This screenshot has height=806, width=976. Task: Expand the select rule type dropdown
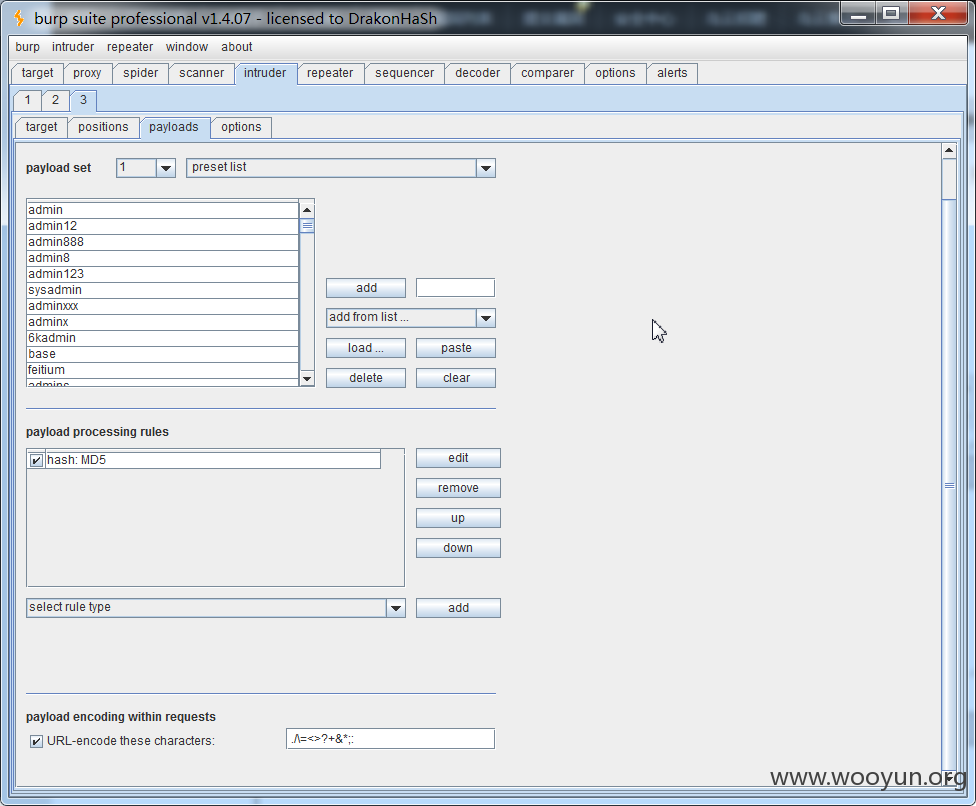tap(395, 608)
